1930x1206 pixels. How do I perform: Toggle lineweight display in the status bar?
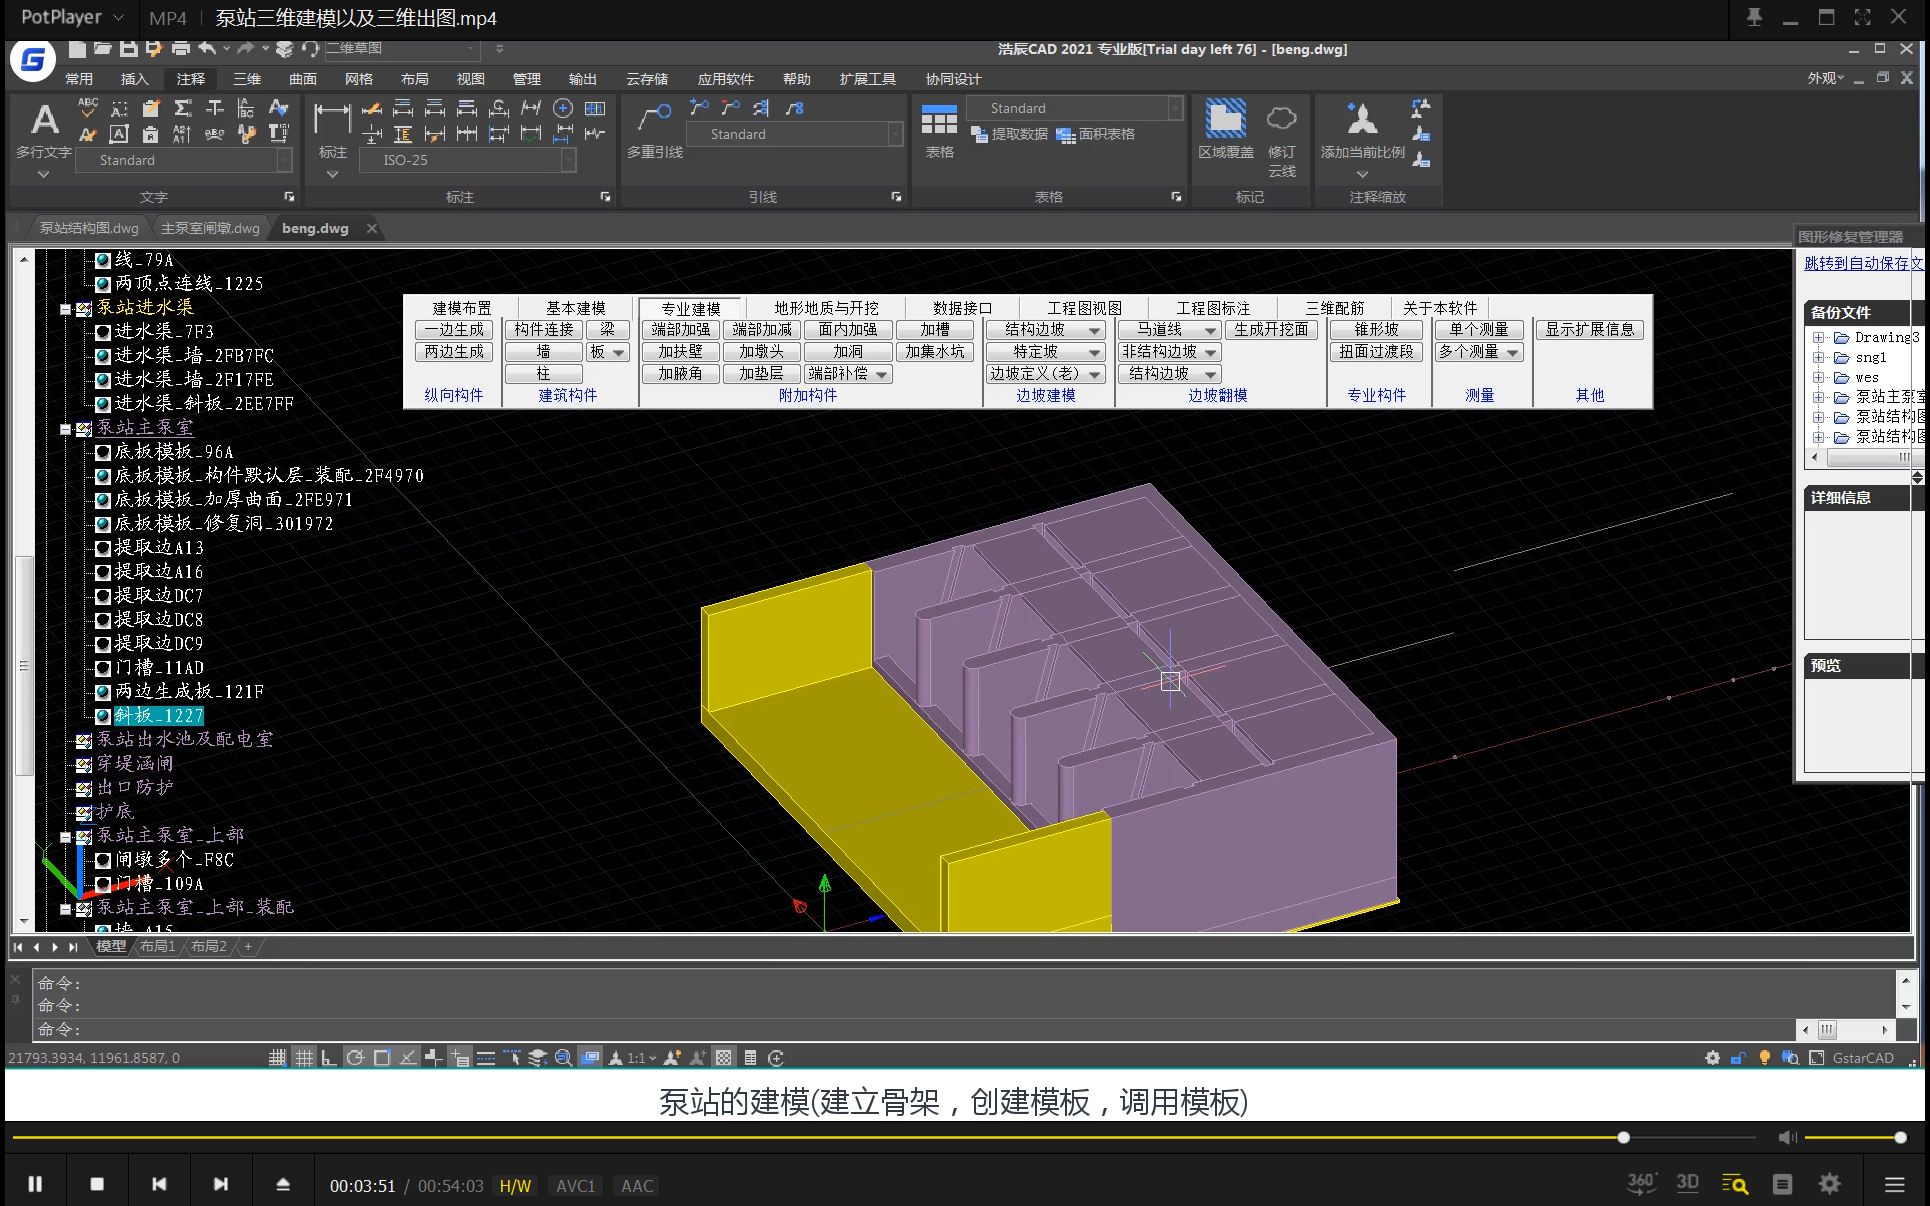click(x=486, y=1058)
